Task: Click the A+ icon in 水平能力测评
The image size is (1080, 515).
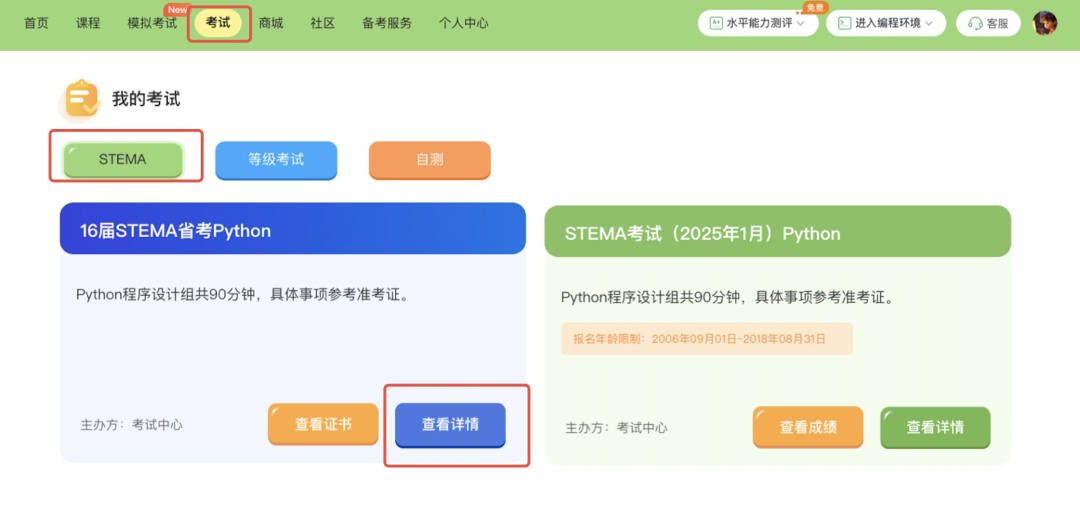Action: point(716,23)
